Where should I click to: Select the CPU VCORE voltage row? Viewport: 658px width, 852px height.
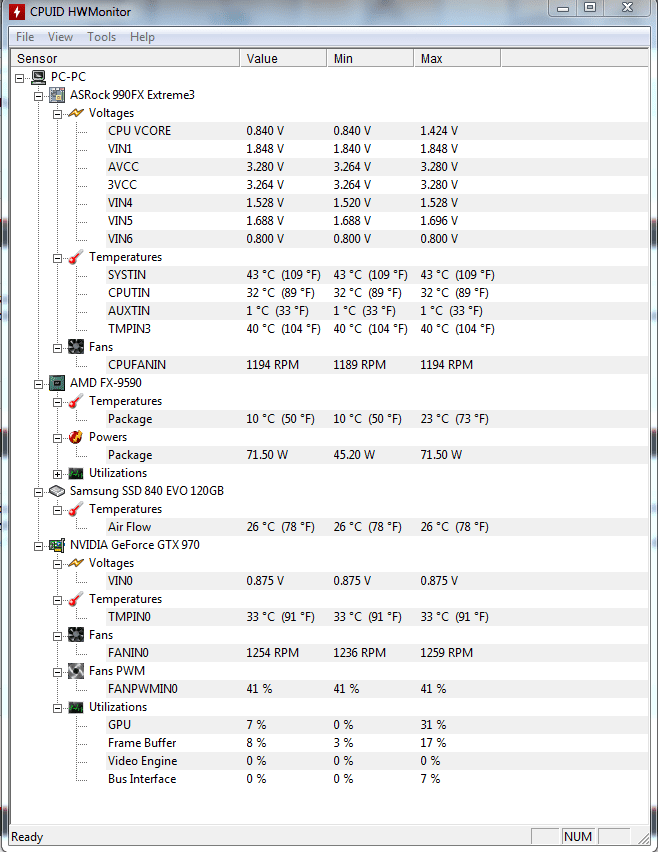coord(377,131)
